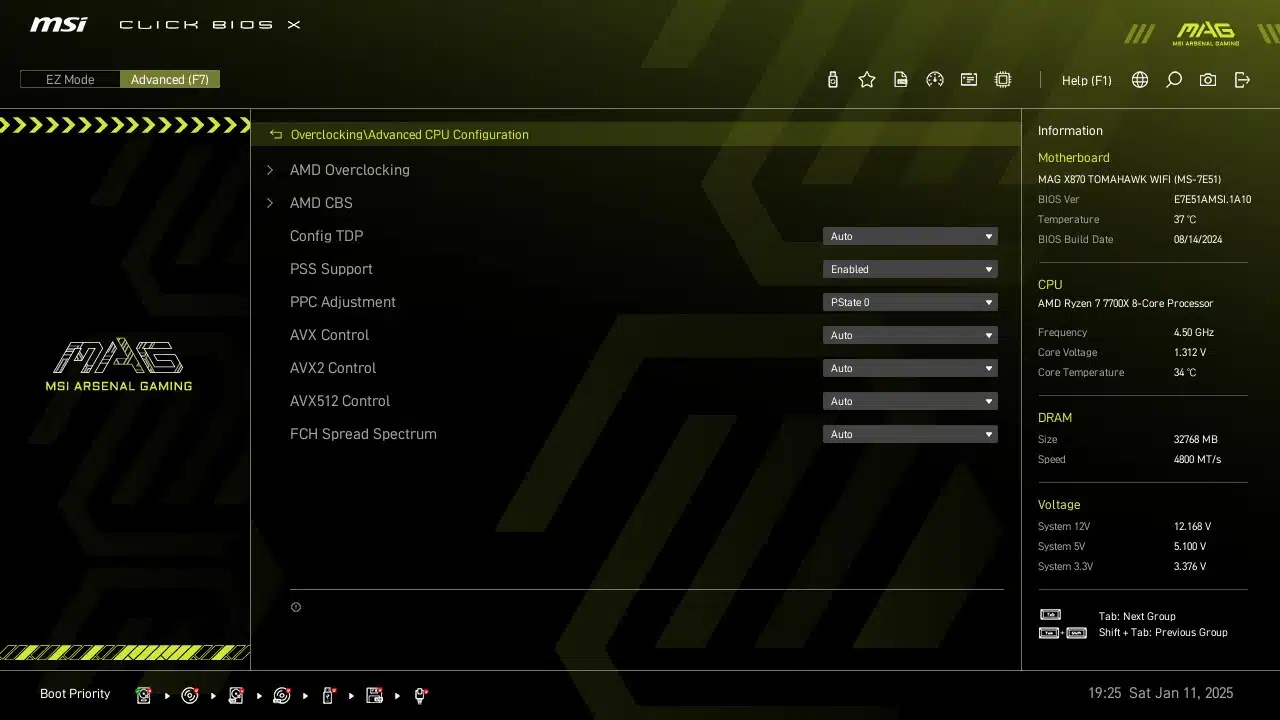Click the AVX512 Control setting label
Image resolution: width=1280 pixels, height=720 pixels.
(340, 401)
